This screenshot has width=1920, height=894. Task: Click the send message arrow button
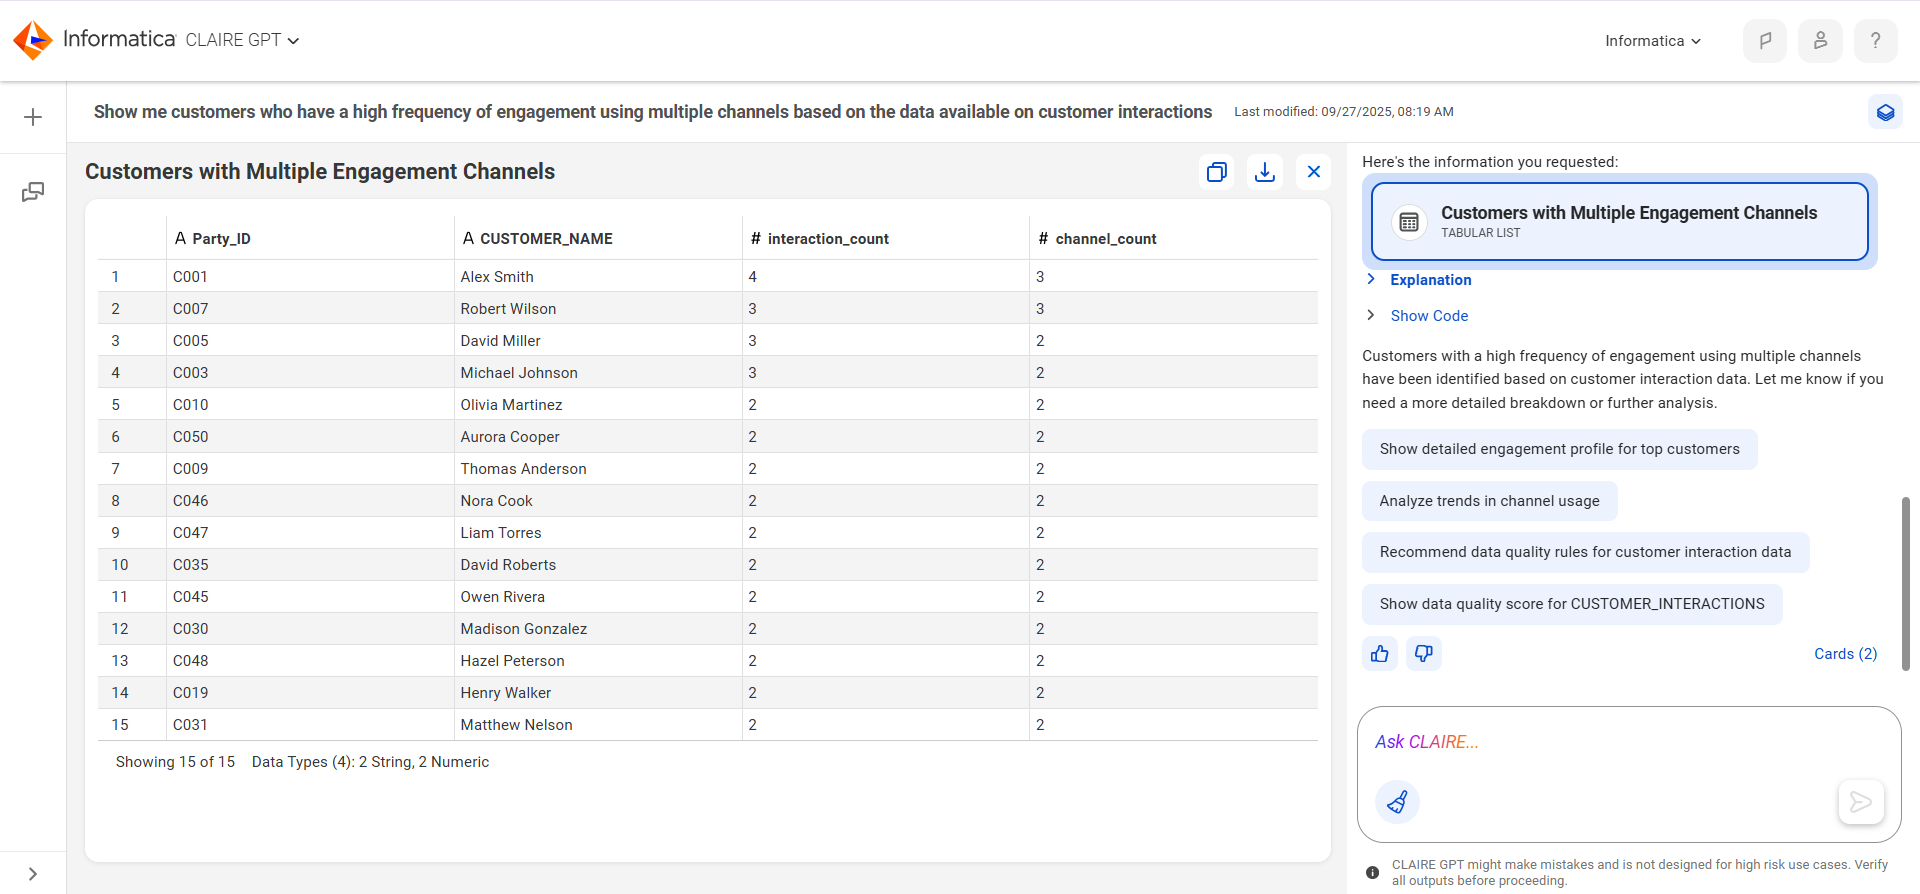click(1861, 802)
